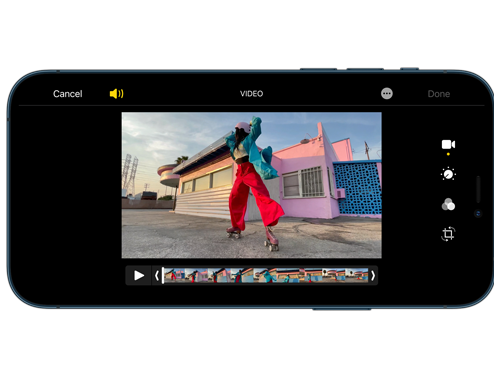Click the first frame thumbnail in the filmstrip
The image size is (500, 375).
[175, 276]
